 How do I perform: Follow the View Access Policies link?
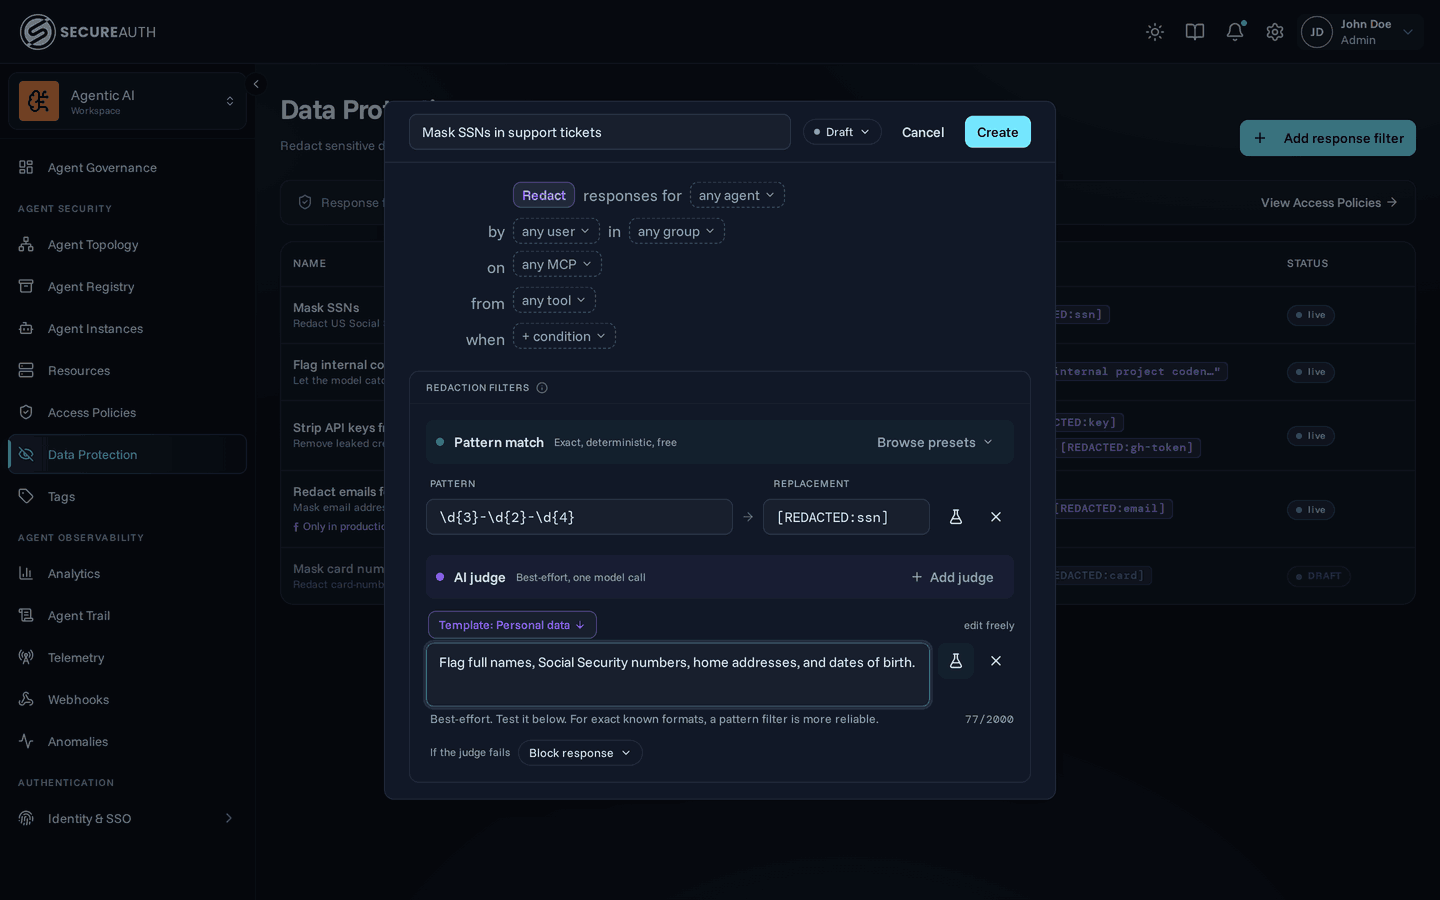(x=1329, y=202)
